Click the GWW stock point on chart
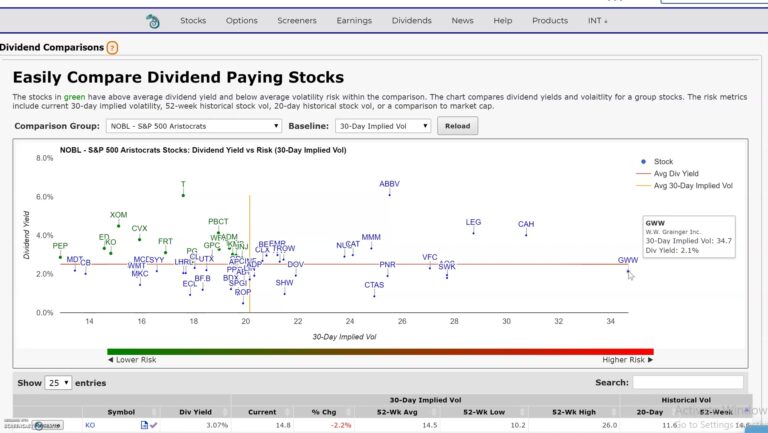The height and width of the screenshot is (433, 768). (x=628, y=271)
